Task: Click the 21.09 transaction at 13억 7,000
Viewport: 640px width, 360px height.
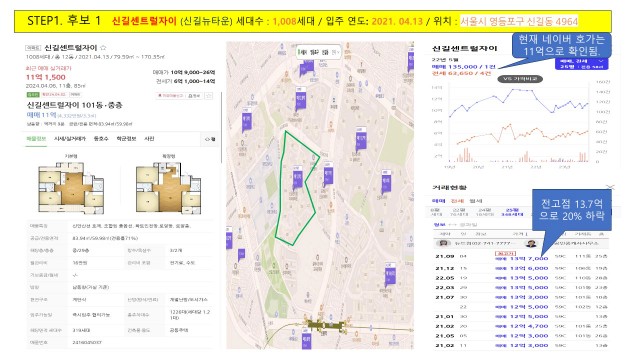Action: coord(521,256)
